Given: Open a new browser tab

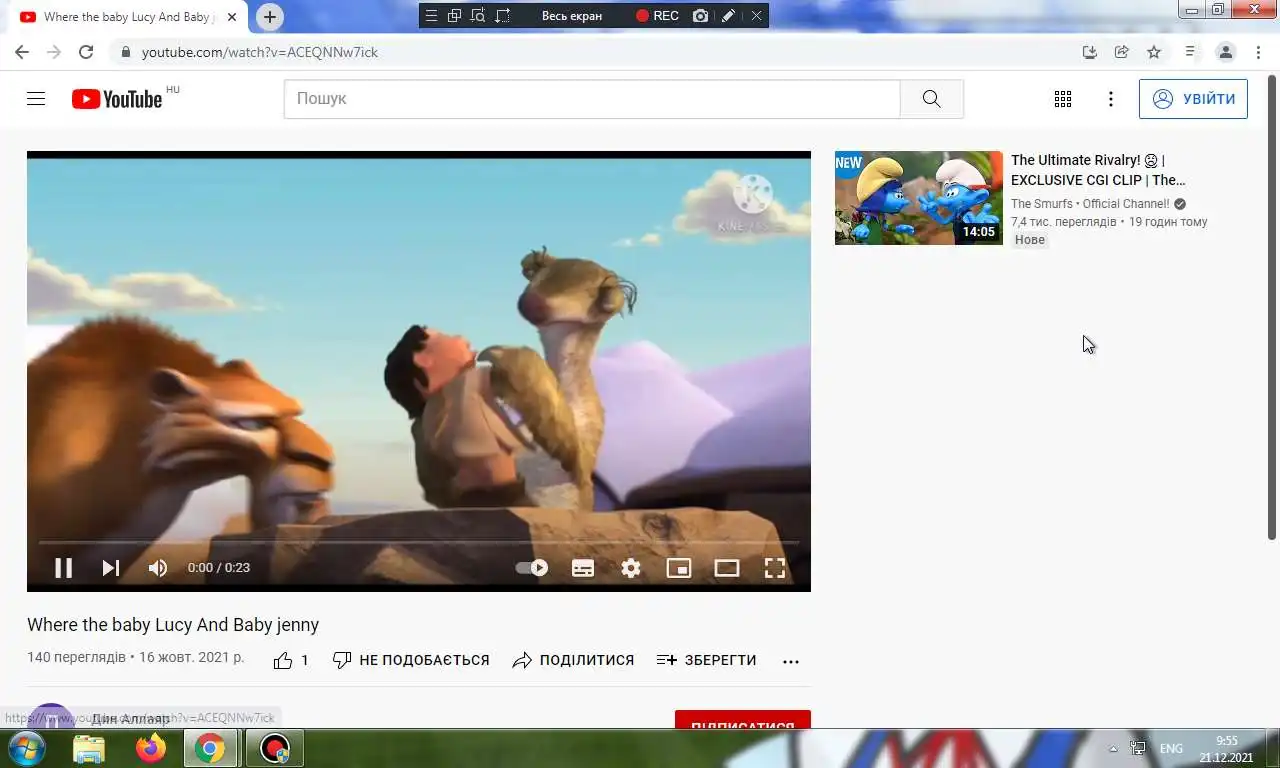Looking at the screenshot, I should [x=269, y=17].
